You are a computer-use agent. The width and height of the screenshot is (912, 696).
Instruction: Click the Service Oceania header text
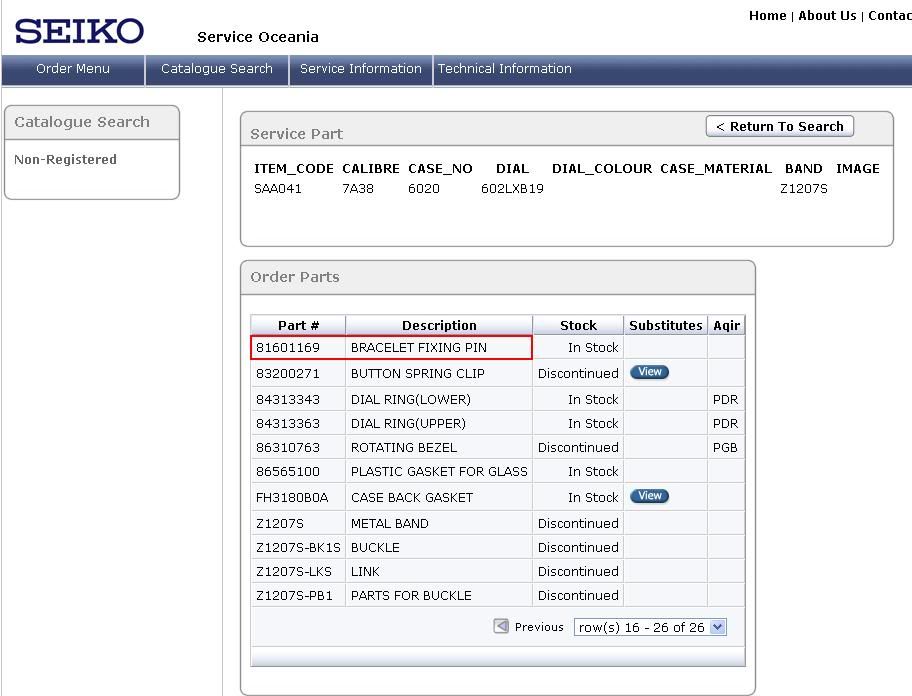pyautogui.click(x=258, y=37)
